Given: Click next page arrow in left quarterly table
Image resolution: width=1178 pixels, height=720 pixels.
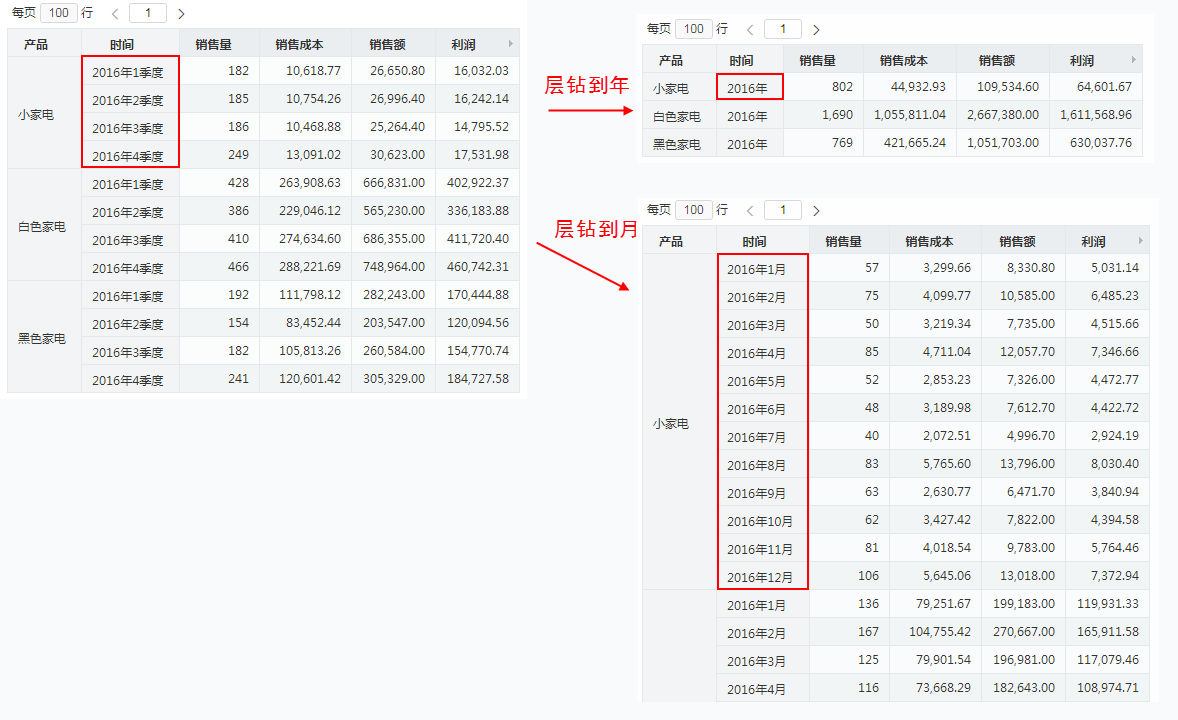Looking at the screenshot, I should click(181, 14).
